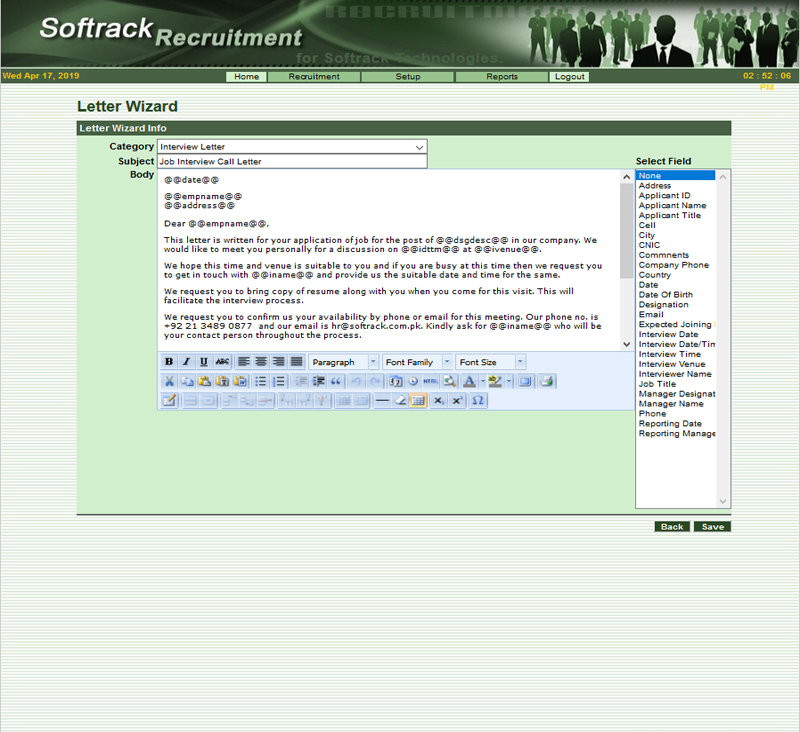The height and width of the screenshot is (732, 800).
Task: Insert special character with the Omega icon
Action: pos(478,400)
